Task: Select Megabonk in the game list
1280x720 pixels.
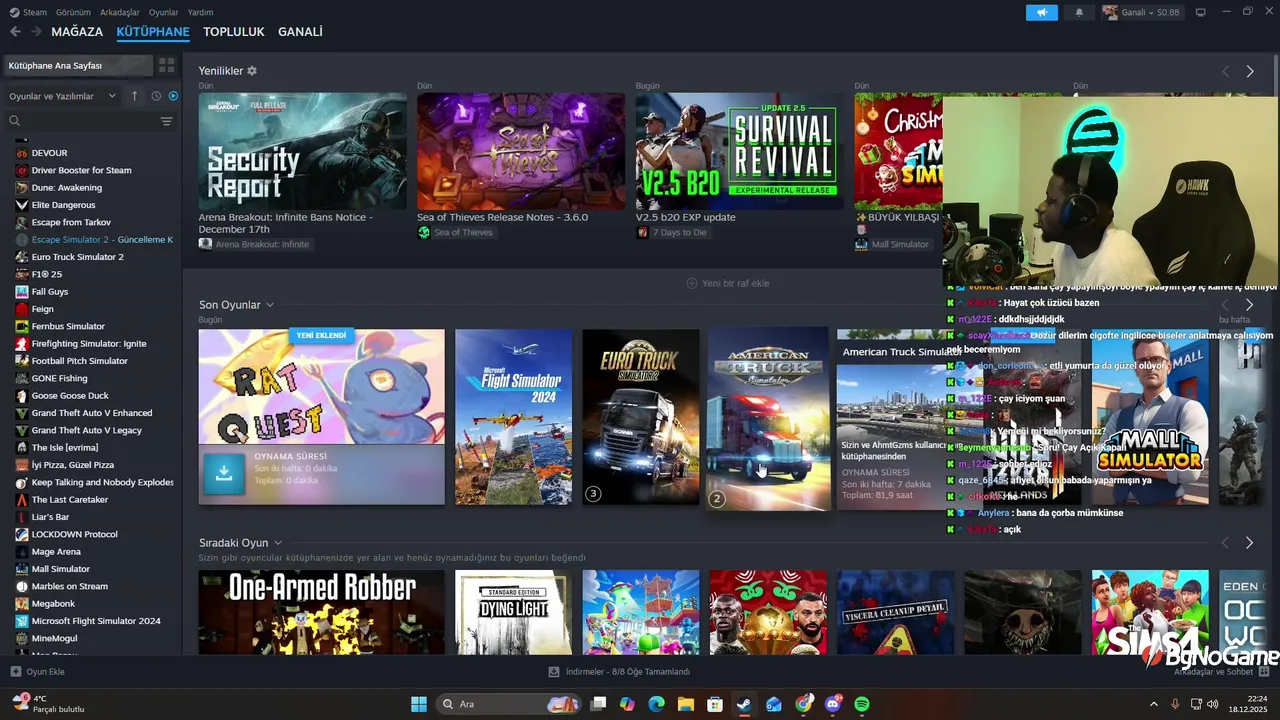Action: 53,603
